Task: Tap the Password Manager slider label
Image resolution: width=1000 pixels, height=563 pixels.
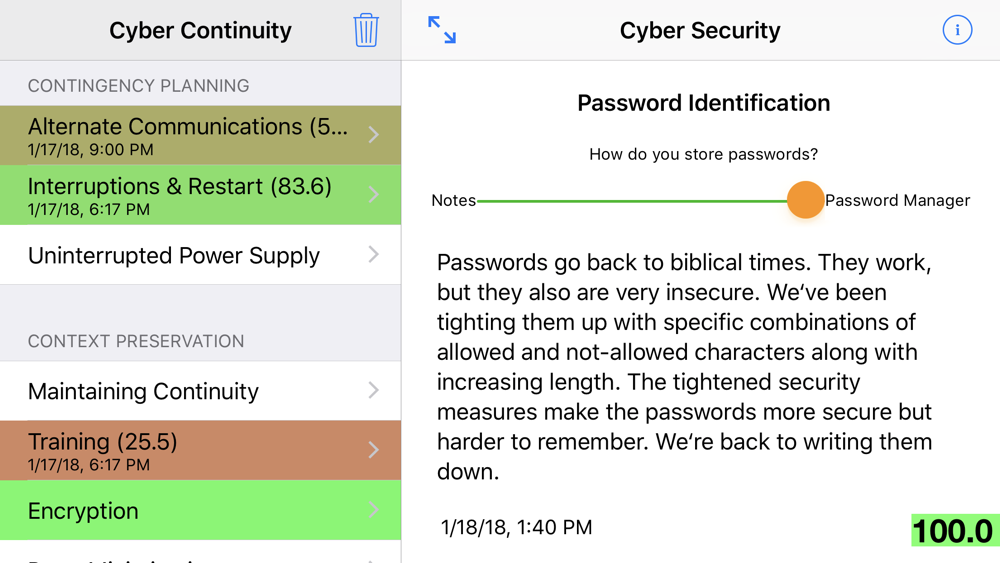Action: tap(897, 200)
